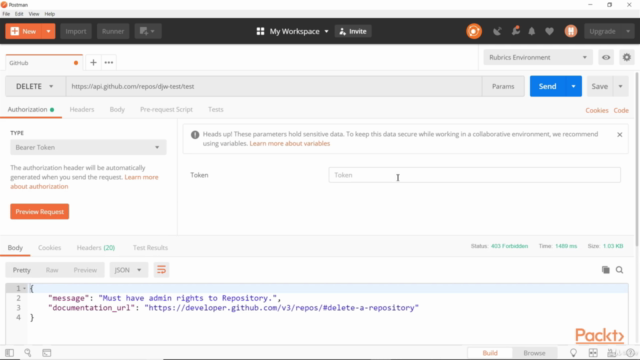The height and width of the screenshot is (360, 640).
Task: Open the Edit menu
Action: coord(19,14)
